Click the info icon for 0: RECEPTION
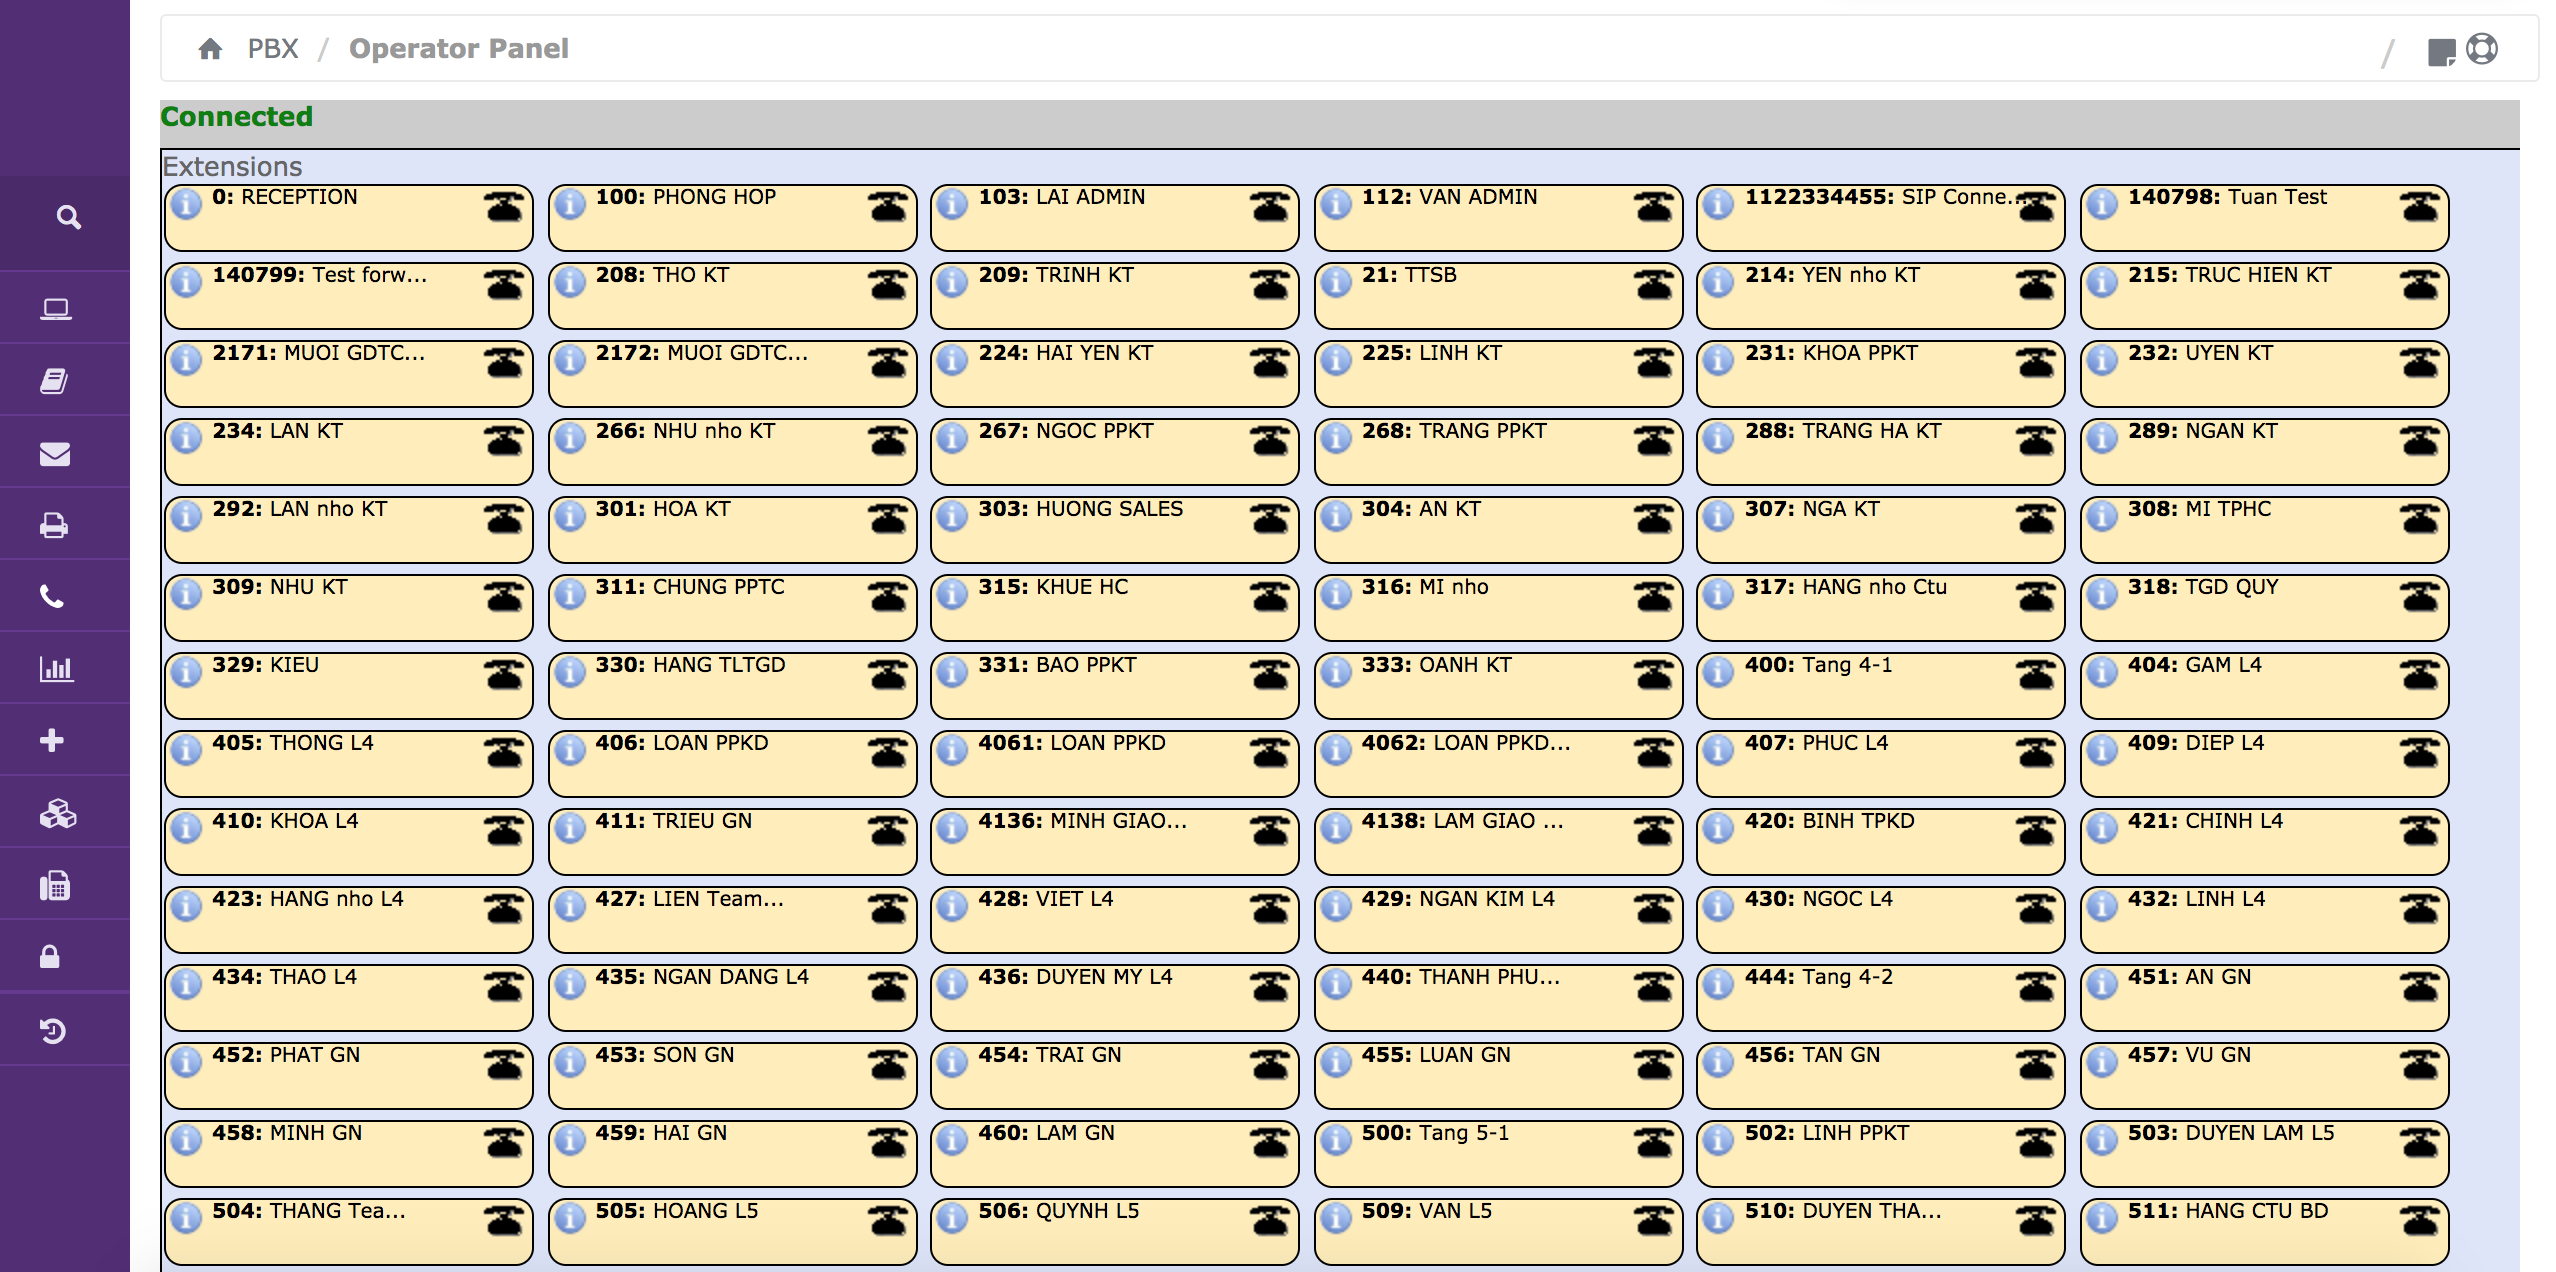The image size is (2556, 1272). (x=186, y=205)
